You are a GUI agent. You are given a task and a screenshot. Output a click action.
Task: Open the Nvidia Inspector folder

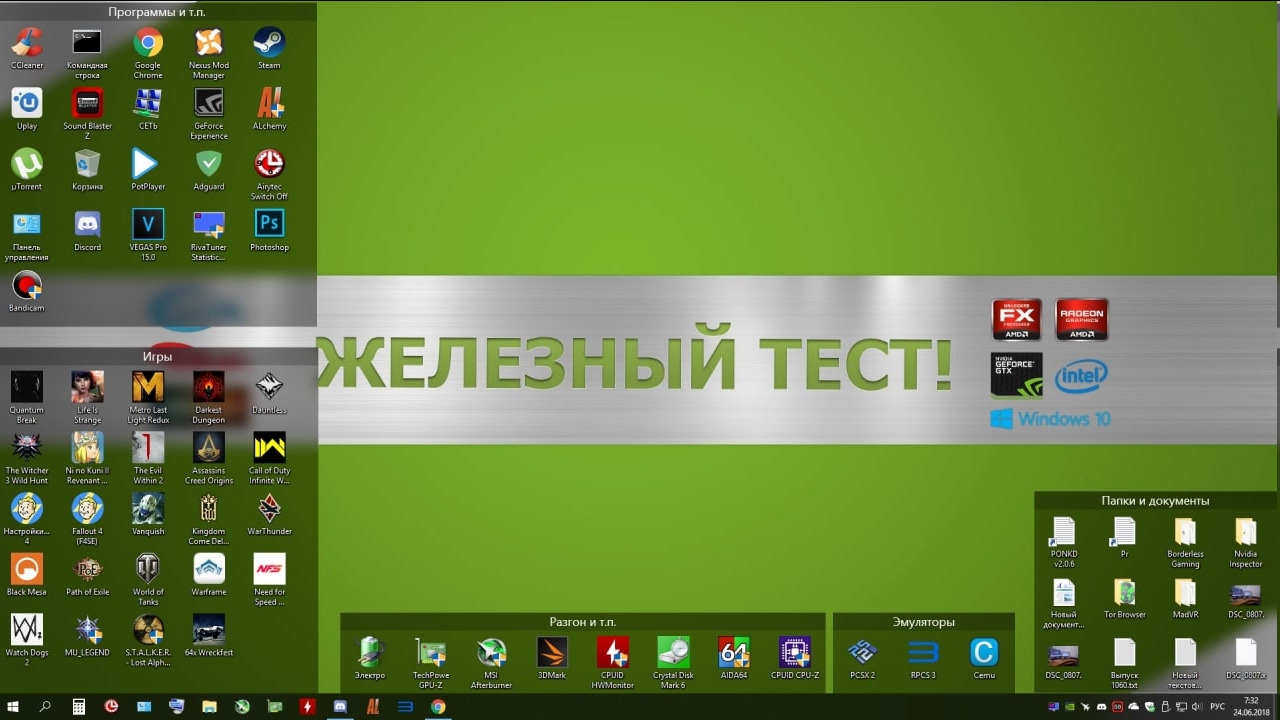pos(1245,533)
